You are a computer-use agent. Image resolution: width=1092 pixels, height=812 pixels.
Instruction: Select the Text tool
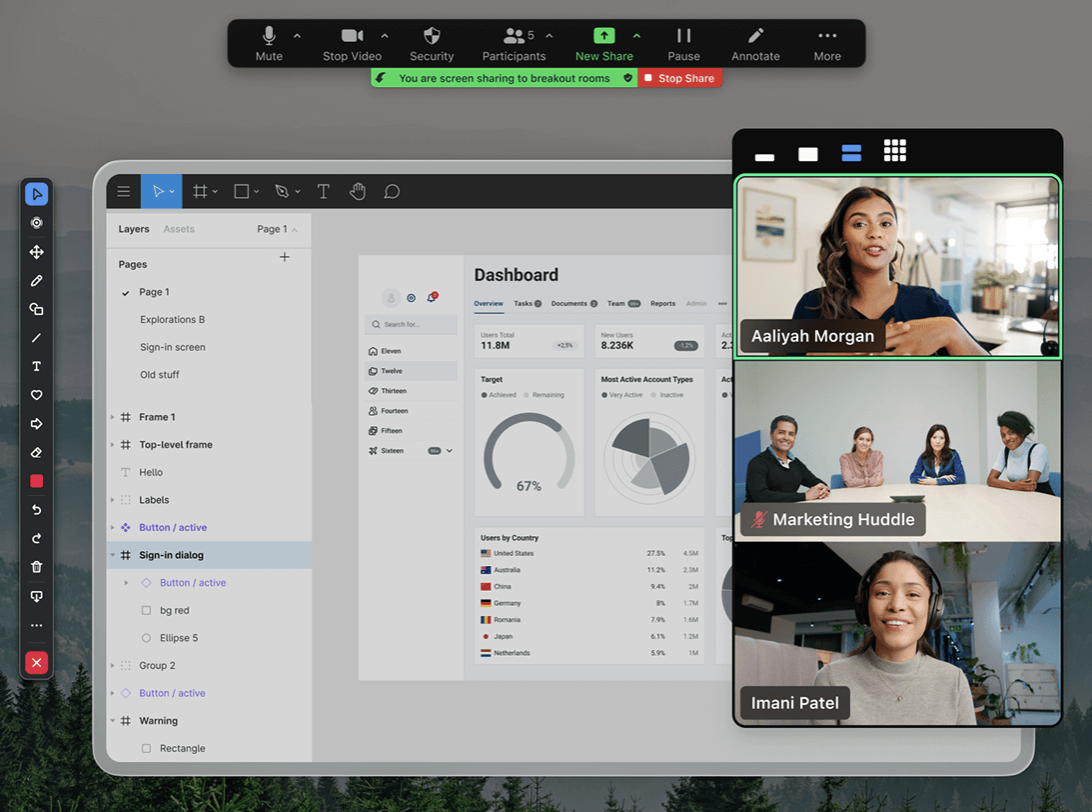pyautogui.click(x=323, y=190)
